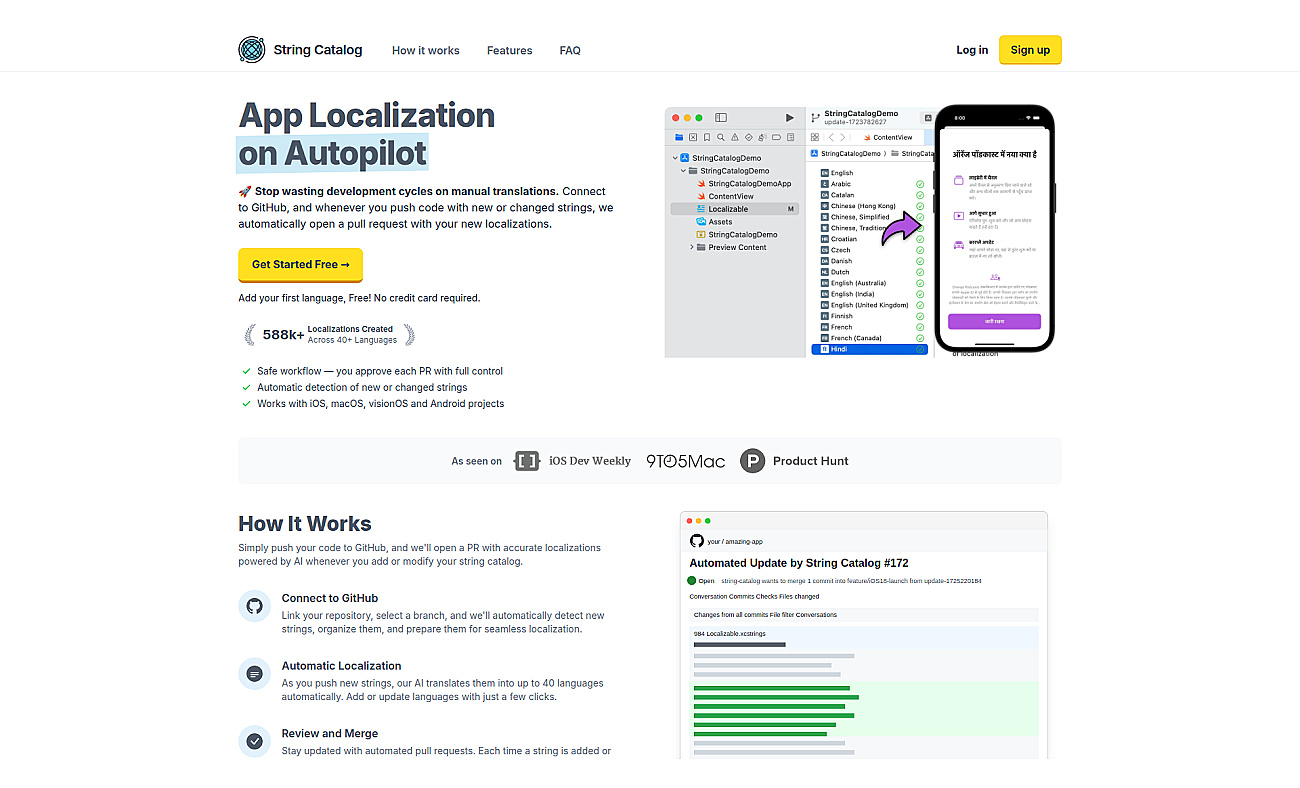Click the iOS Dev Weekly bracket logo
This screenshot has width=1300, height=788.
pos(526,461)
